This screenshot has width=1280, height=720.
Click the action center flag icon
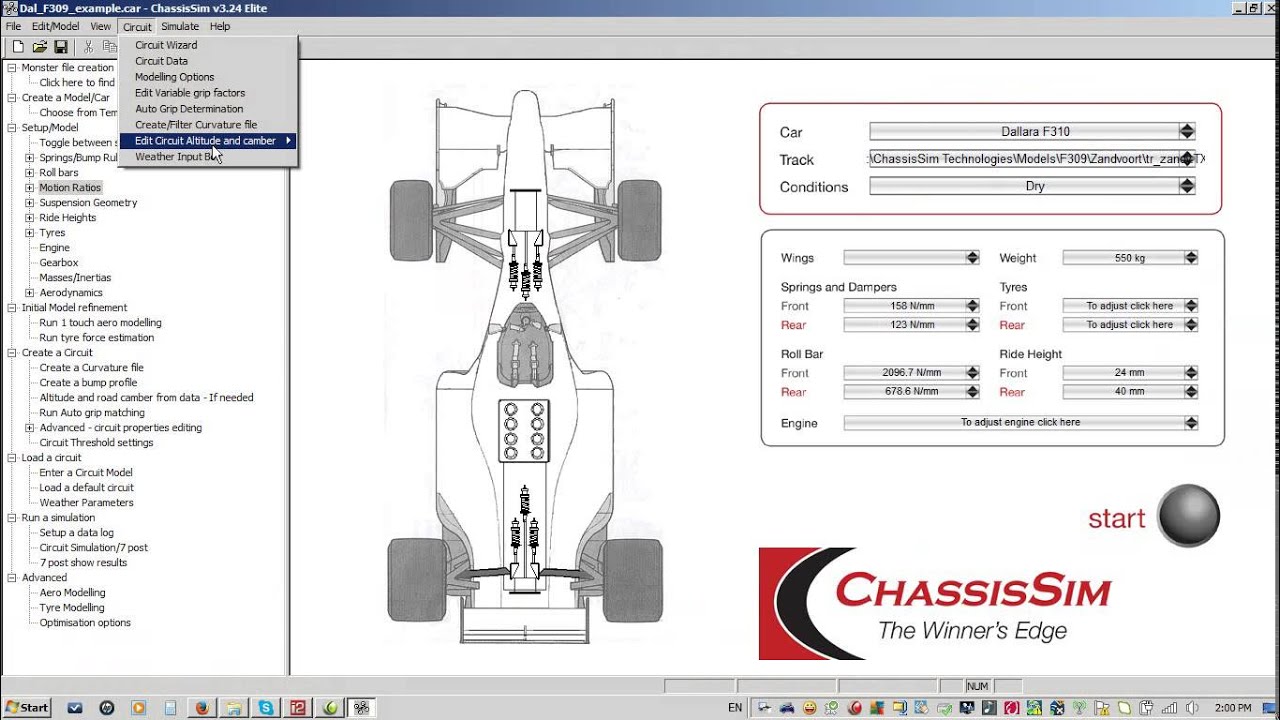1104,708
